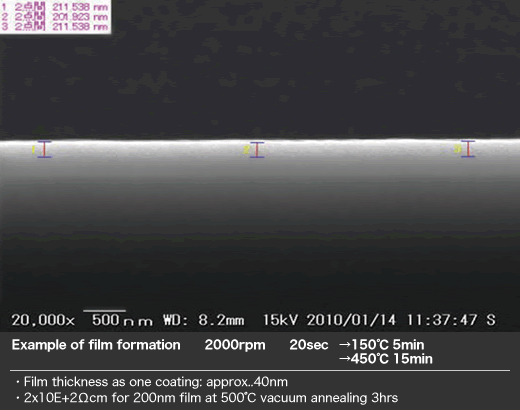Click the 'Example of film formation' heading
This screenshot has height=410, width=520.
(96, 345)
